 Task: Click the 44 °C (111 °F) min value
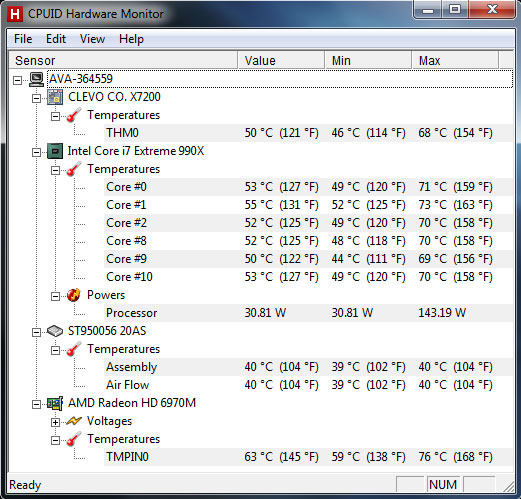click(x=368, y=259)
